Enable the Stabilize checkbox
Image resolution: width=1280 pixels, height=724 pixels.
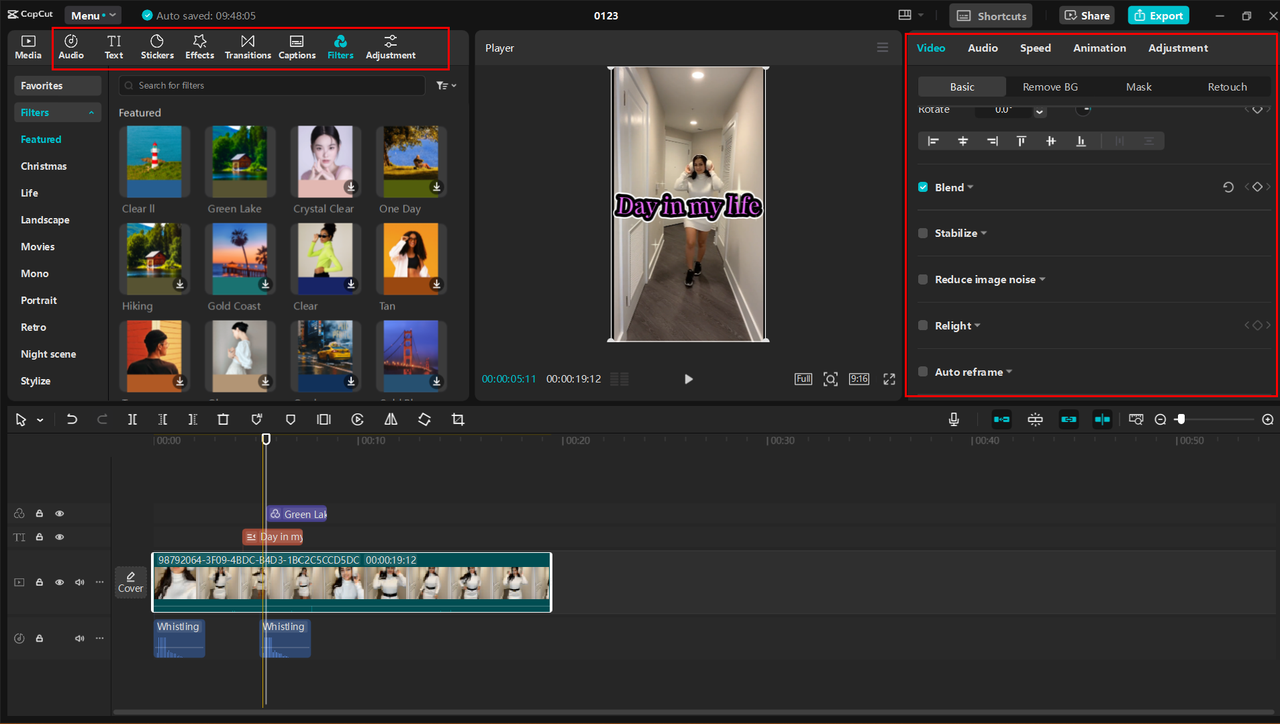pyautogui.click(x=922, y=233)
